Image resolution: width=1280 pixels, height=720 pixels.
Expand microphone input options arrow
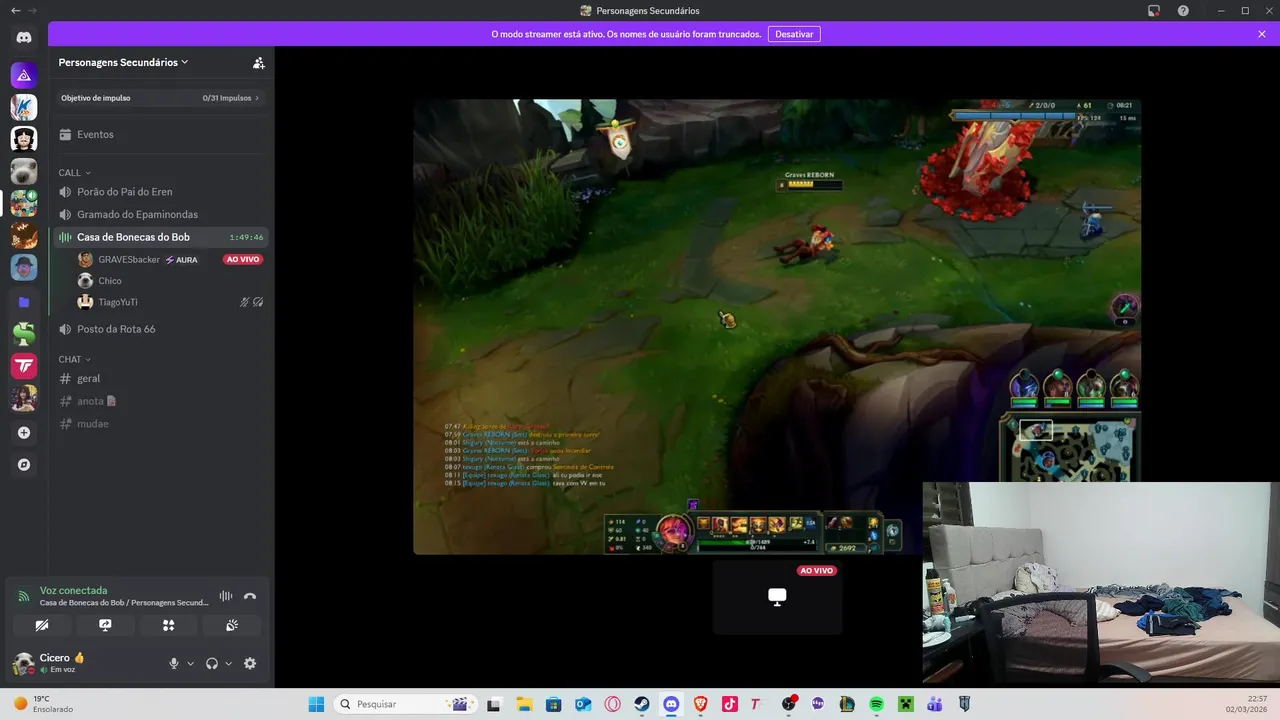click(190, 663)
